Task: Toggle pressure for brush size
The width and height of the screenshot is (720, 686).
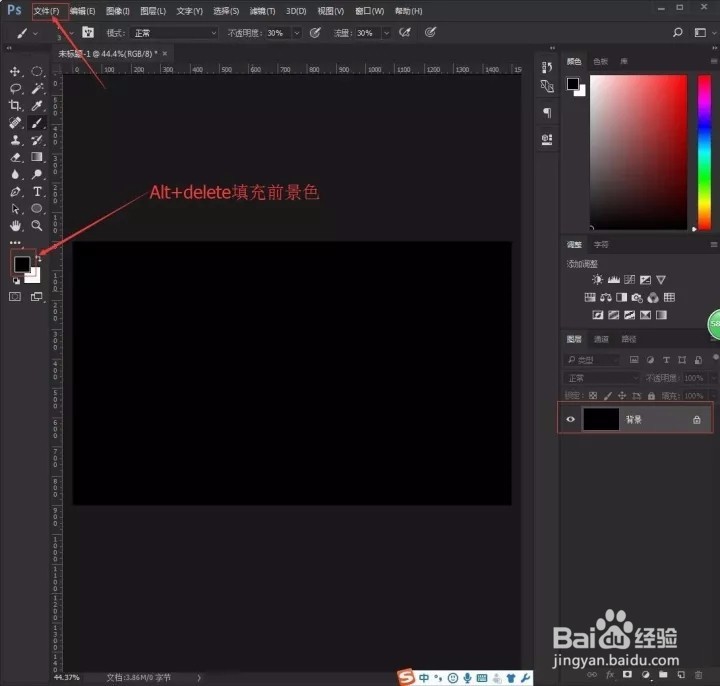Action: [x=430, y=32]
